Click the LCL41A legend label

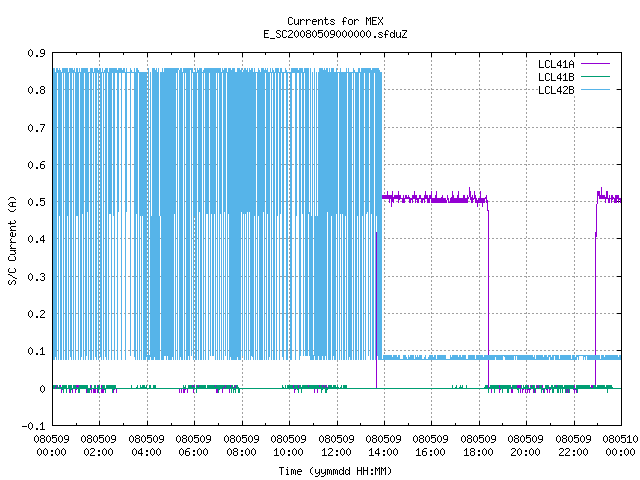(x=556, y=64)
